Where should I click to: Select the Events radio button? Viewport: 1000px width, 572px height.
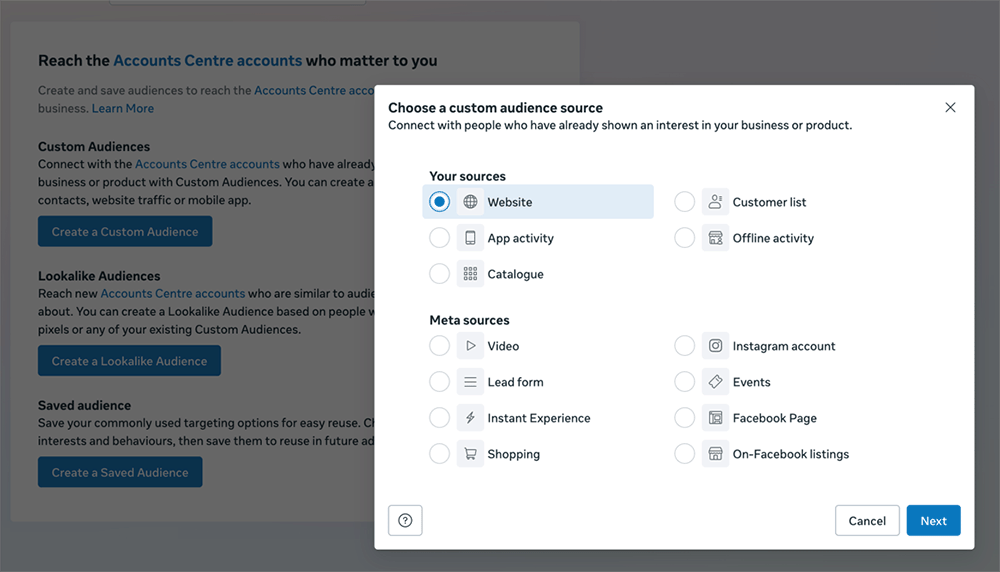(x=684, y=382)
